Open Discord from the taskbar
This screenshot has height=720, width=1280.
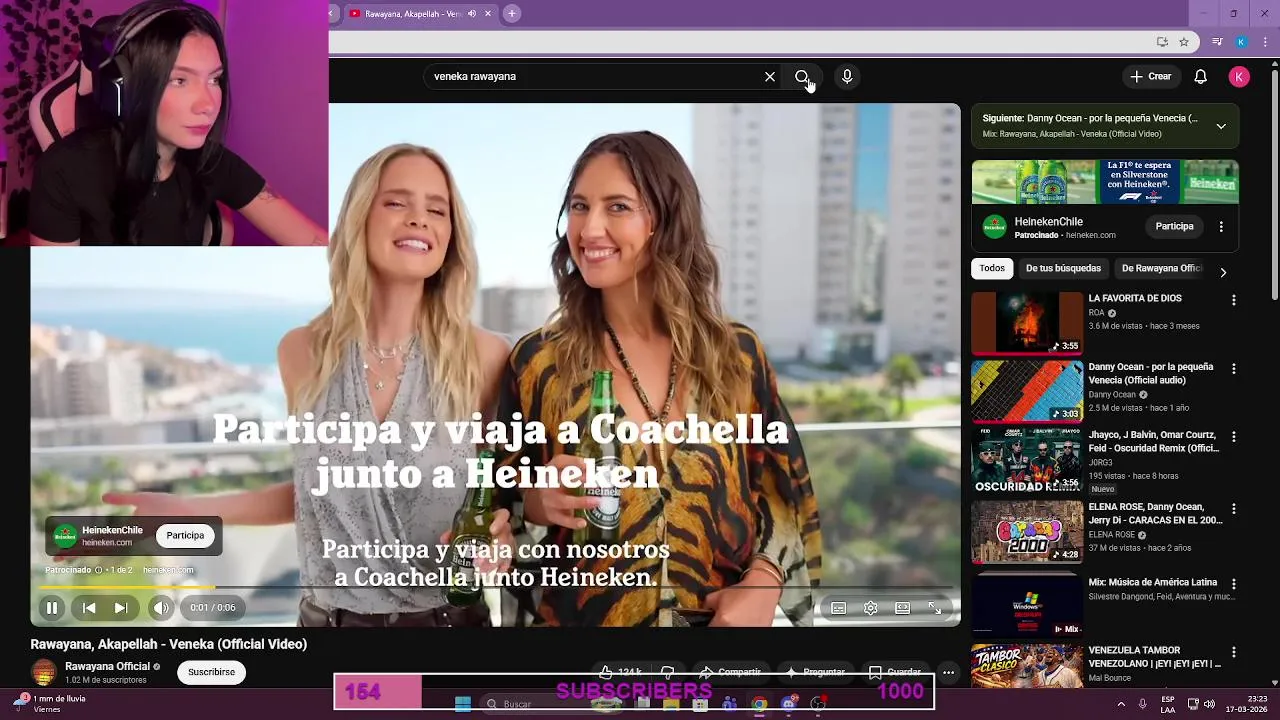click(x=789, y=704)
